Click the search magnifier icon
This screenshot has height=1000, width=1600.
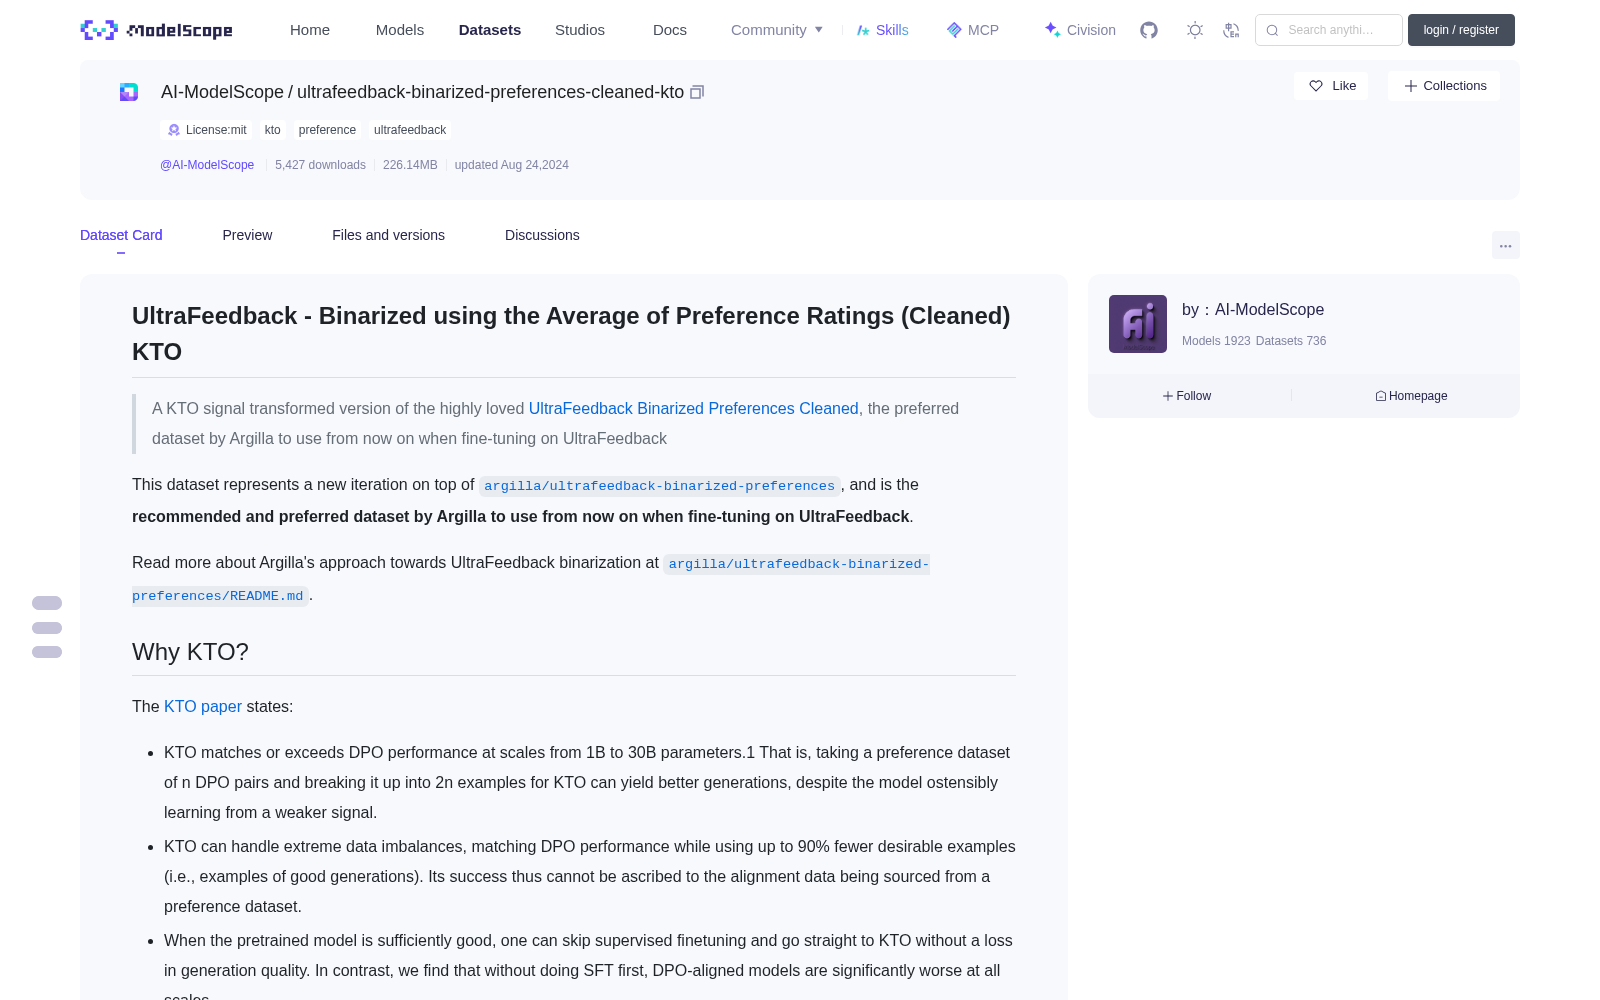pyautogui.click(x=1273, y=30)
